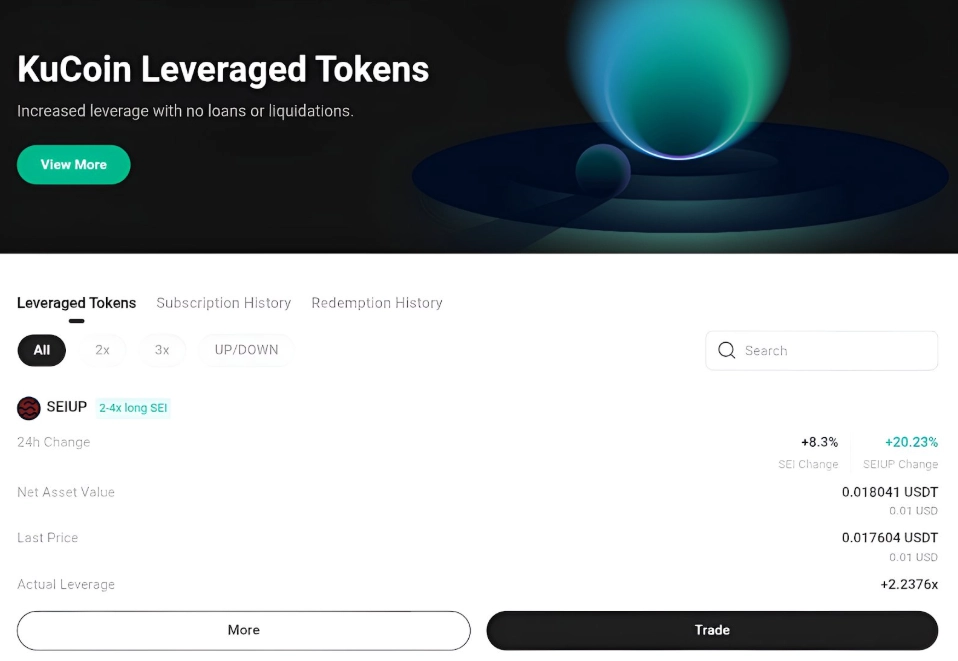
Task: Click the View More button
Action: coord(73,164)
